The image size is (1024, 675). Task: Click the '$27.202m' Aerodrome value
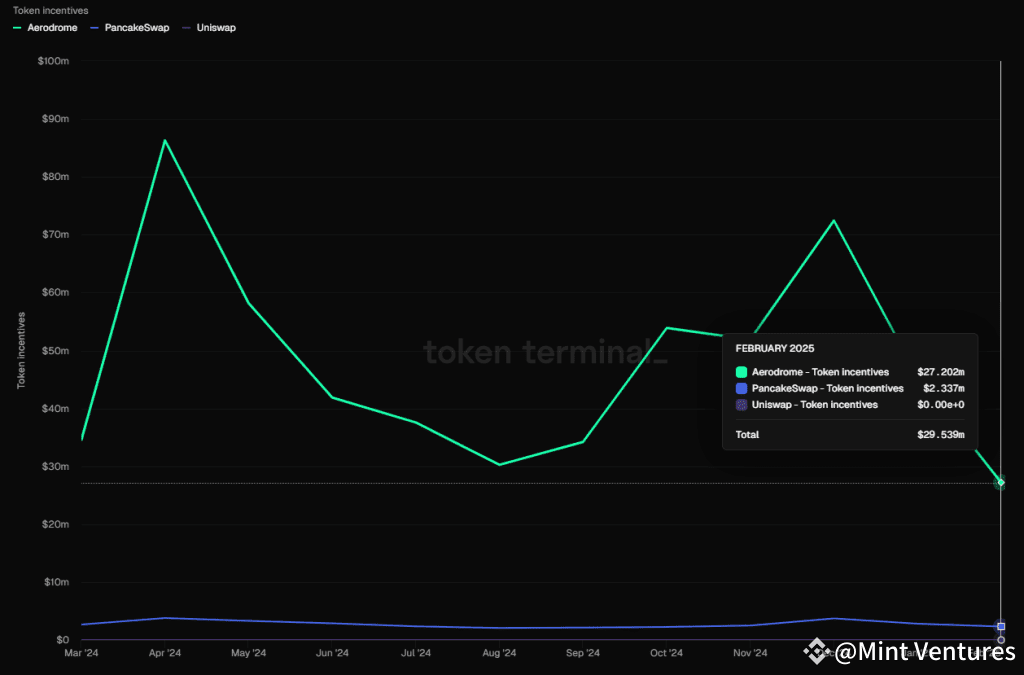pyautogui.click(x=940, y=372)
